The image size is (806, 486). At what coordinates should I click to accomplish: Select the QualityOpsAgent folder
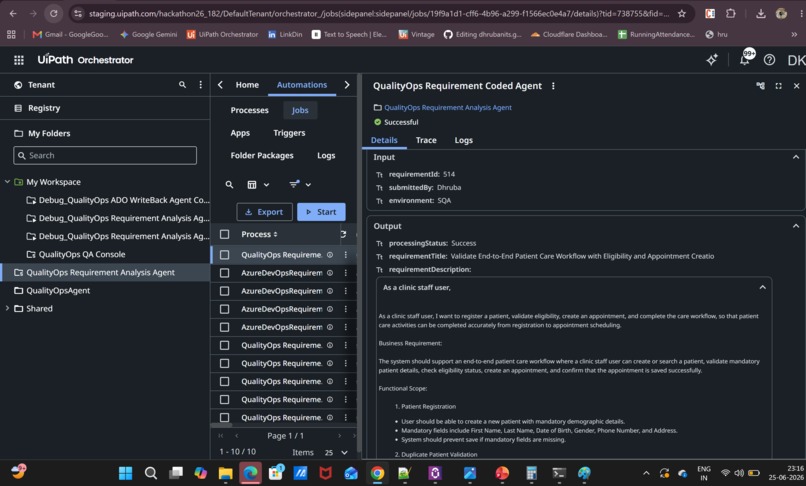click(x=58, y=291)
